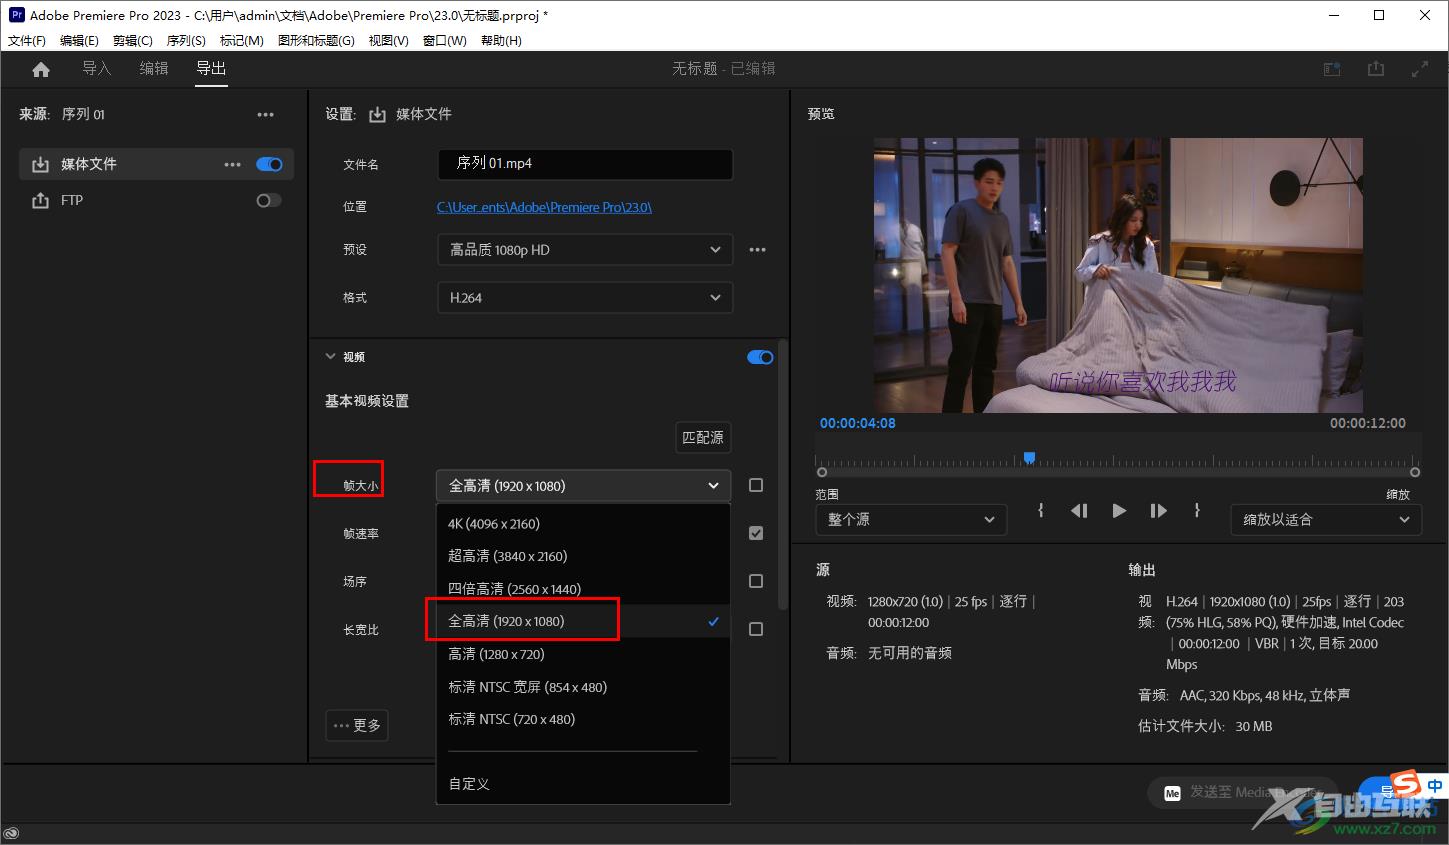
Task: Toggle the Video section switch
Action: point(760,357)
